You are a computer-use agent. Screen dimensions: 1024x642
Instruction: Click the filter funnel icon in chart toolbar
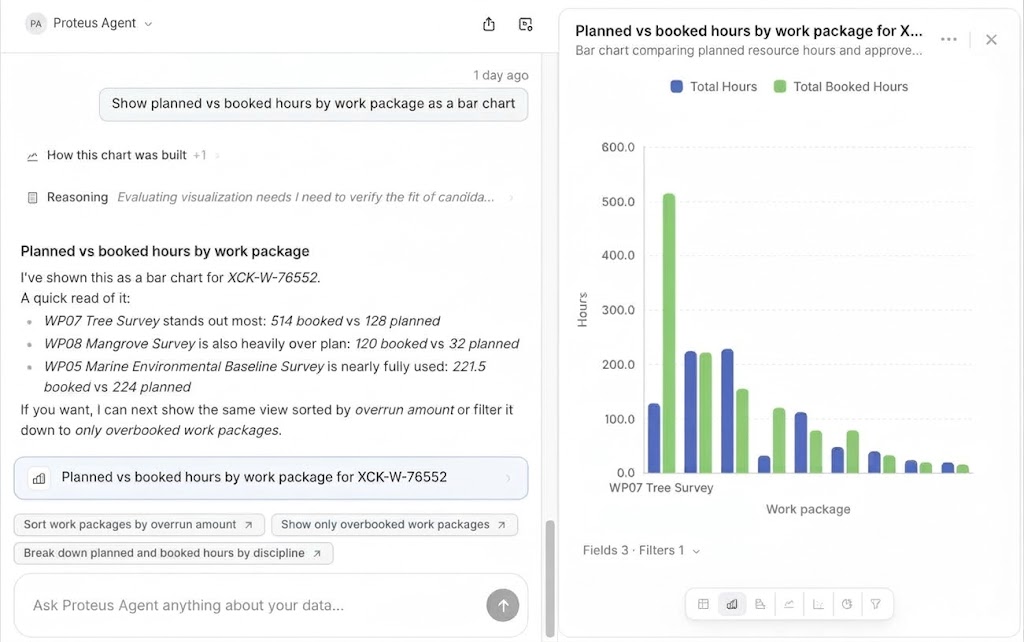875,604
